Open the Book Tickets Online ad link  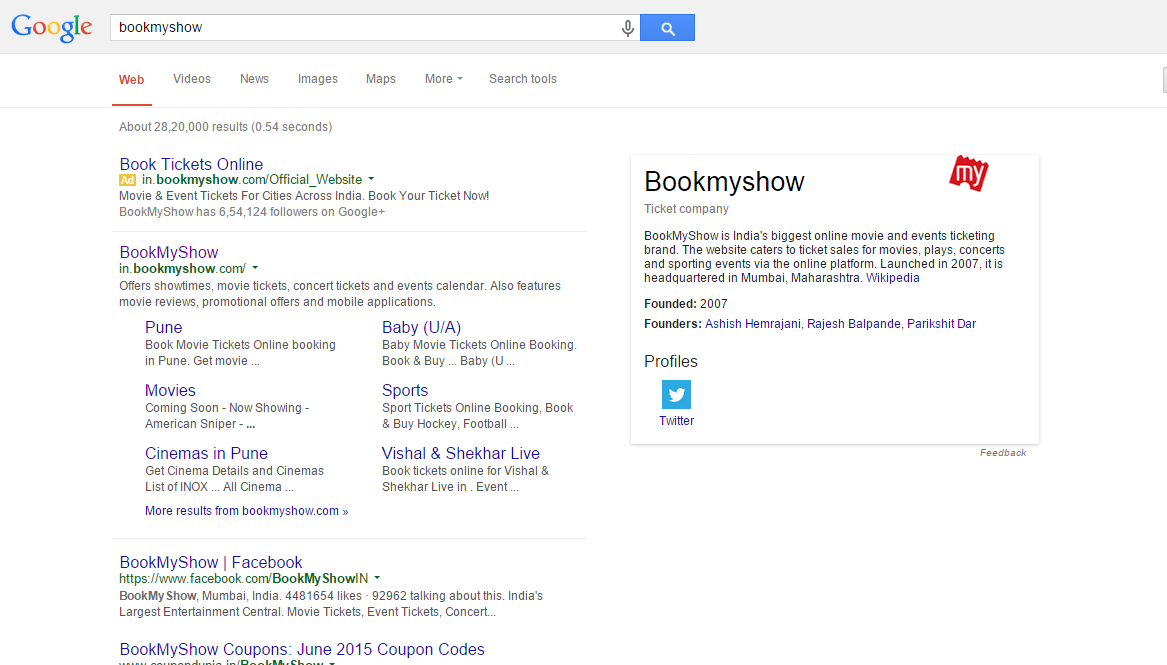[x=191, y=164]
